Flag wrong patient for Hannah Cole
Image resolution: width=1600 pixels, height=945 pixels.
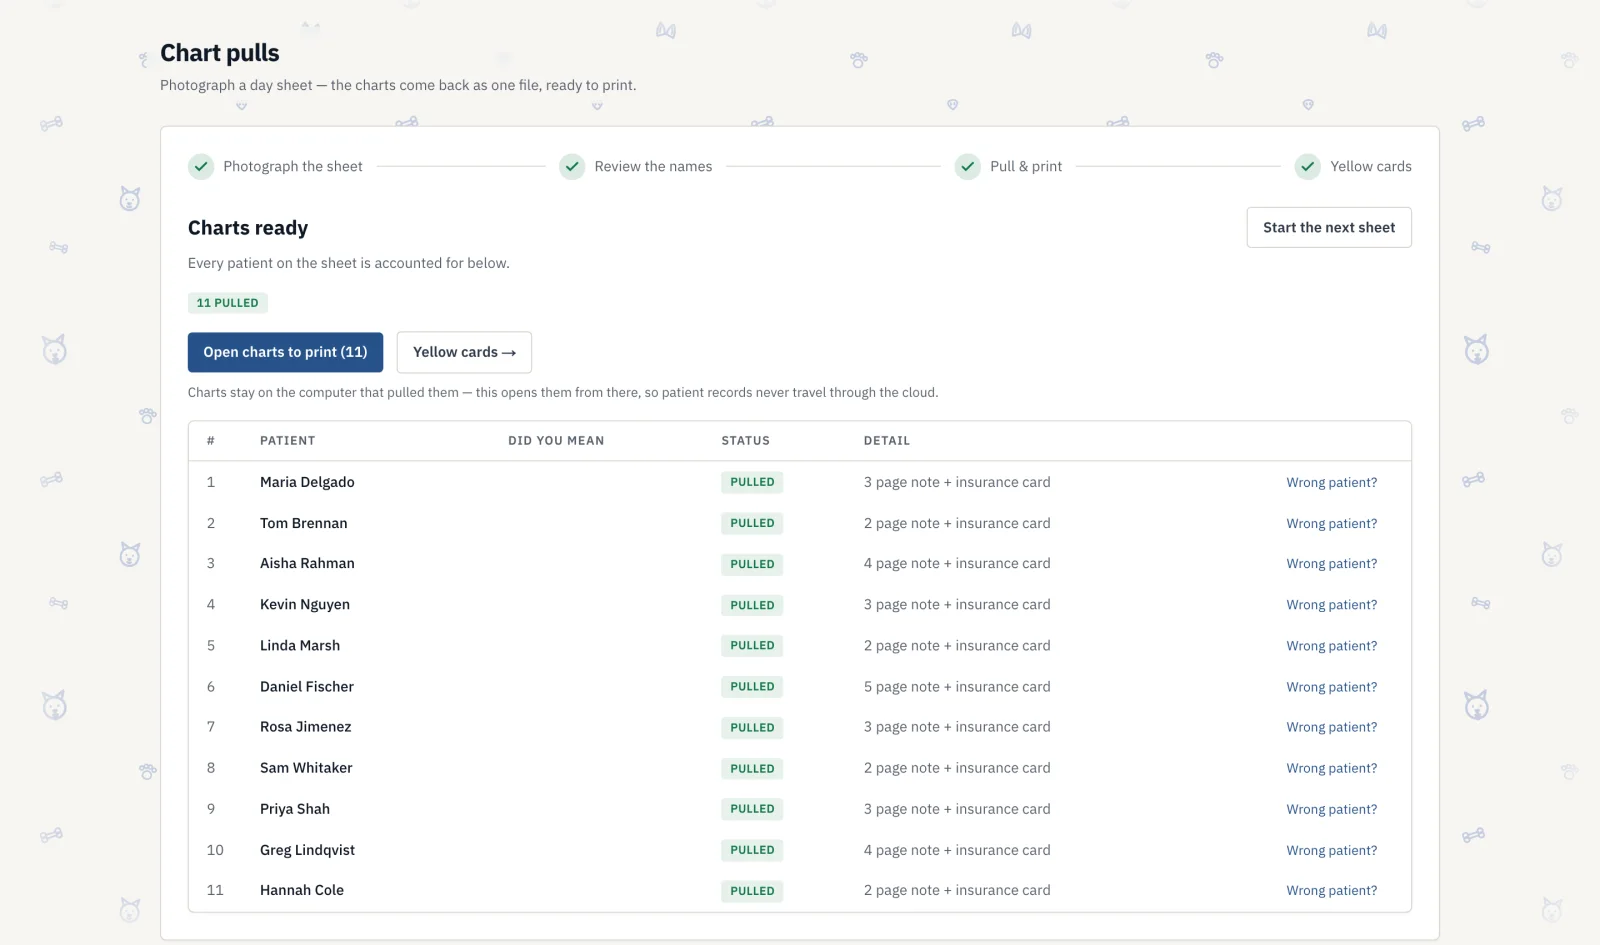[x=1331, y=890]
